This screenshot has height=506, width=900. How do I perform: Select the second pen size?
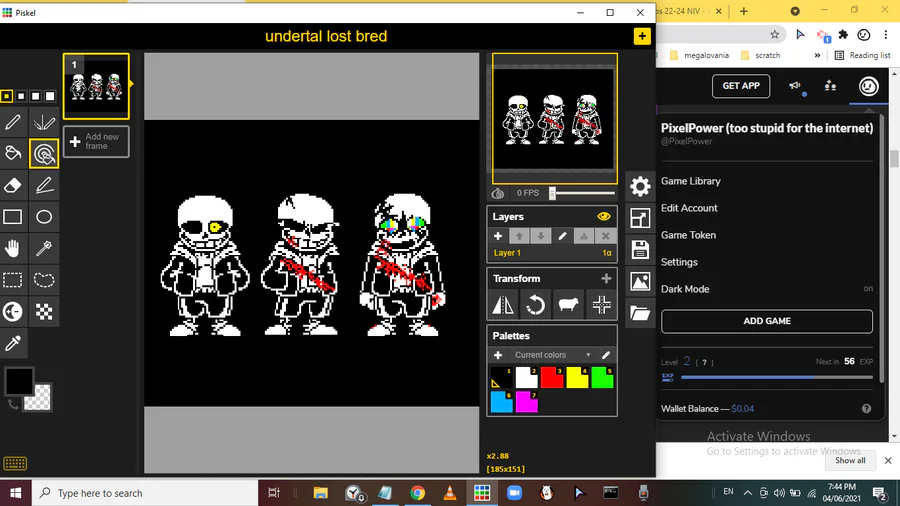tap(21, 96)
